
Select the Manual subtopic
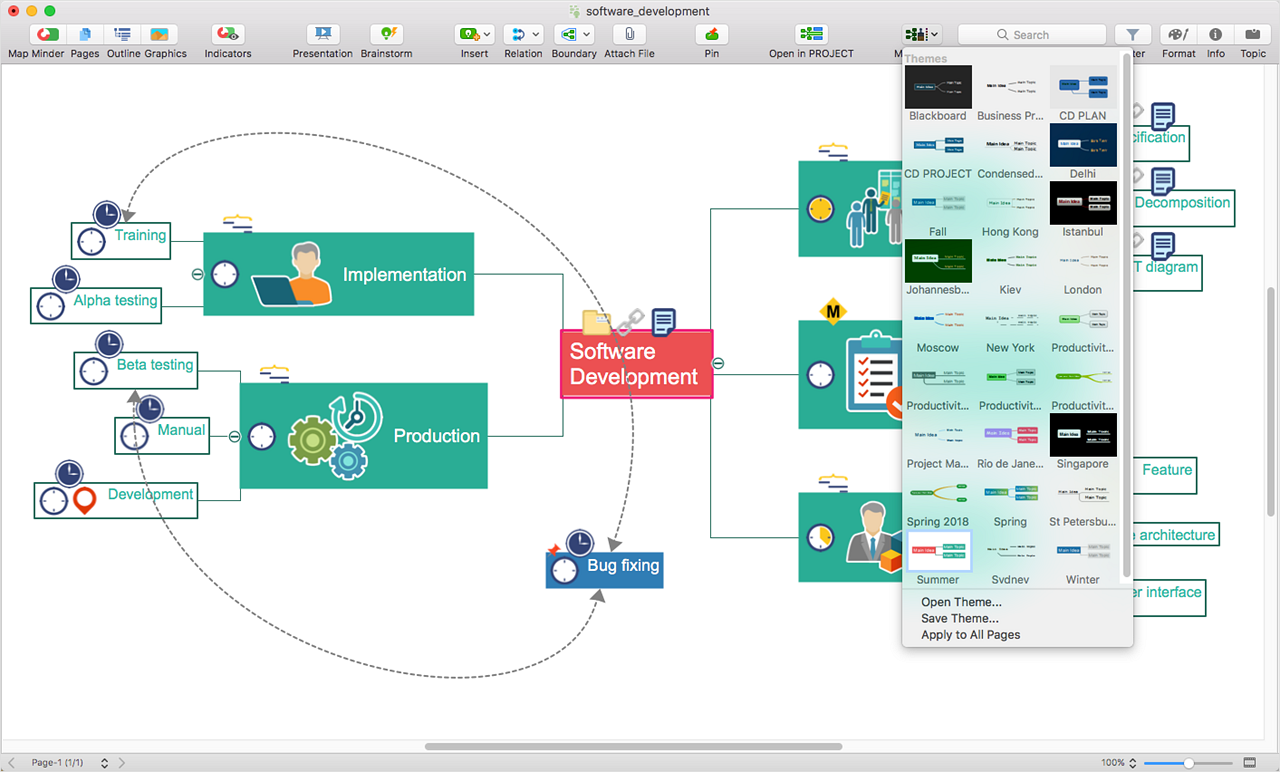click(x=162, y=435)
